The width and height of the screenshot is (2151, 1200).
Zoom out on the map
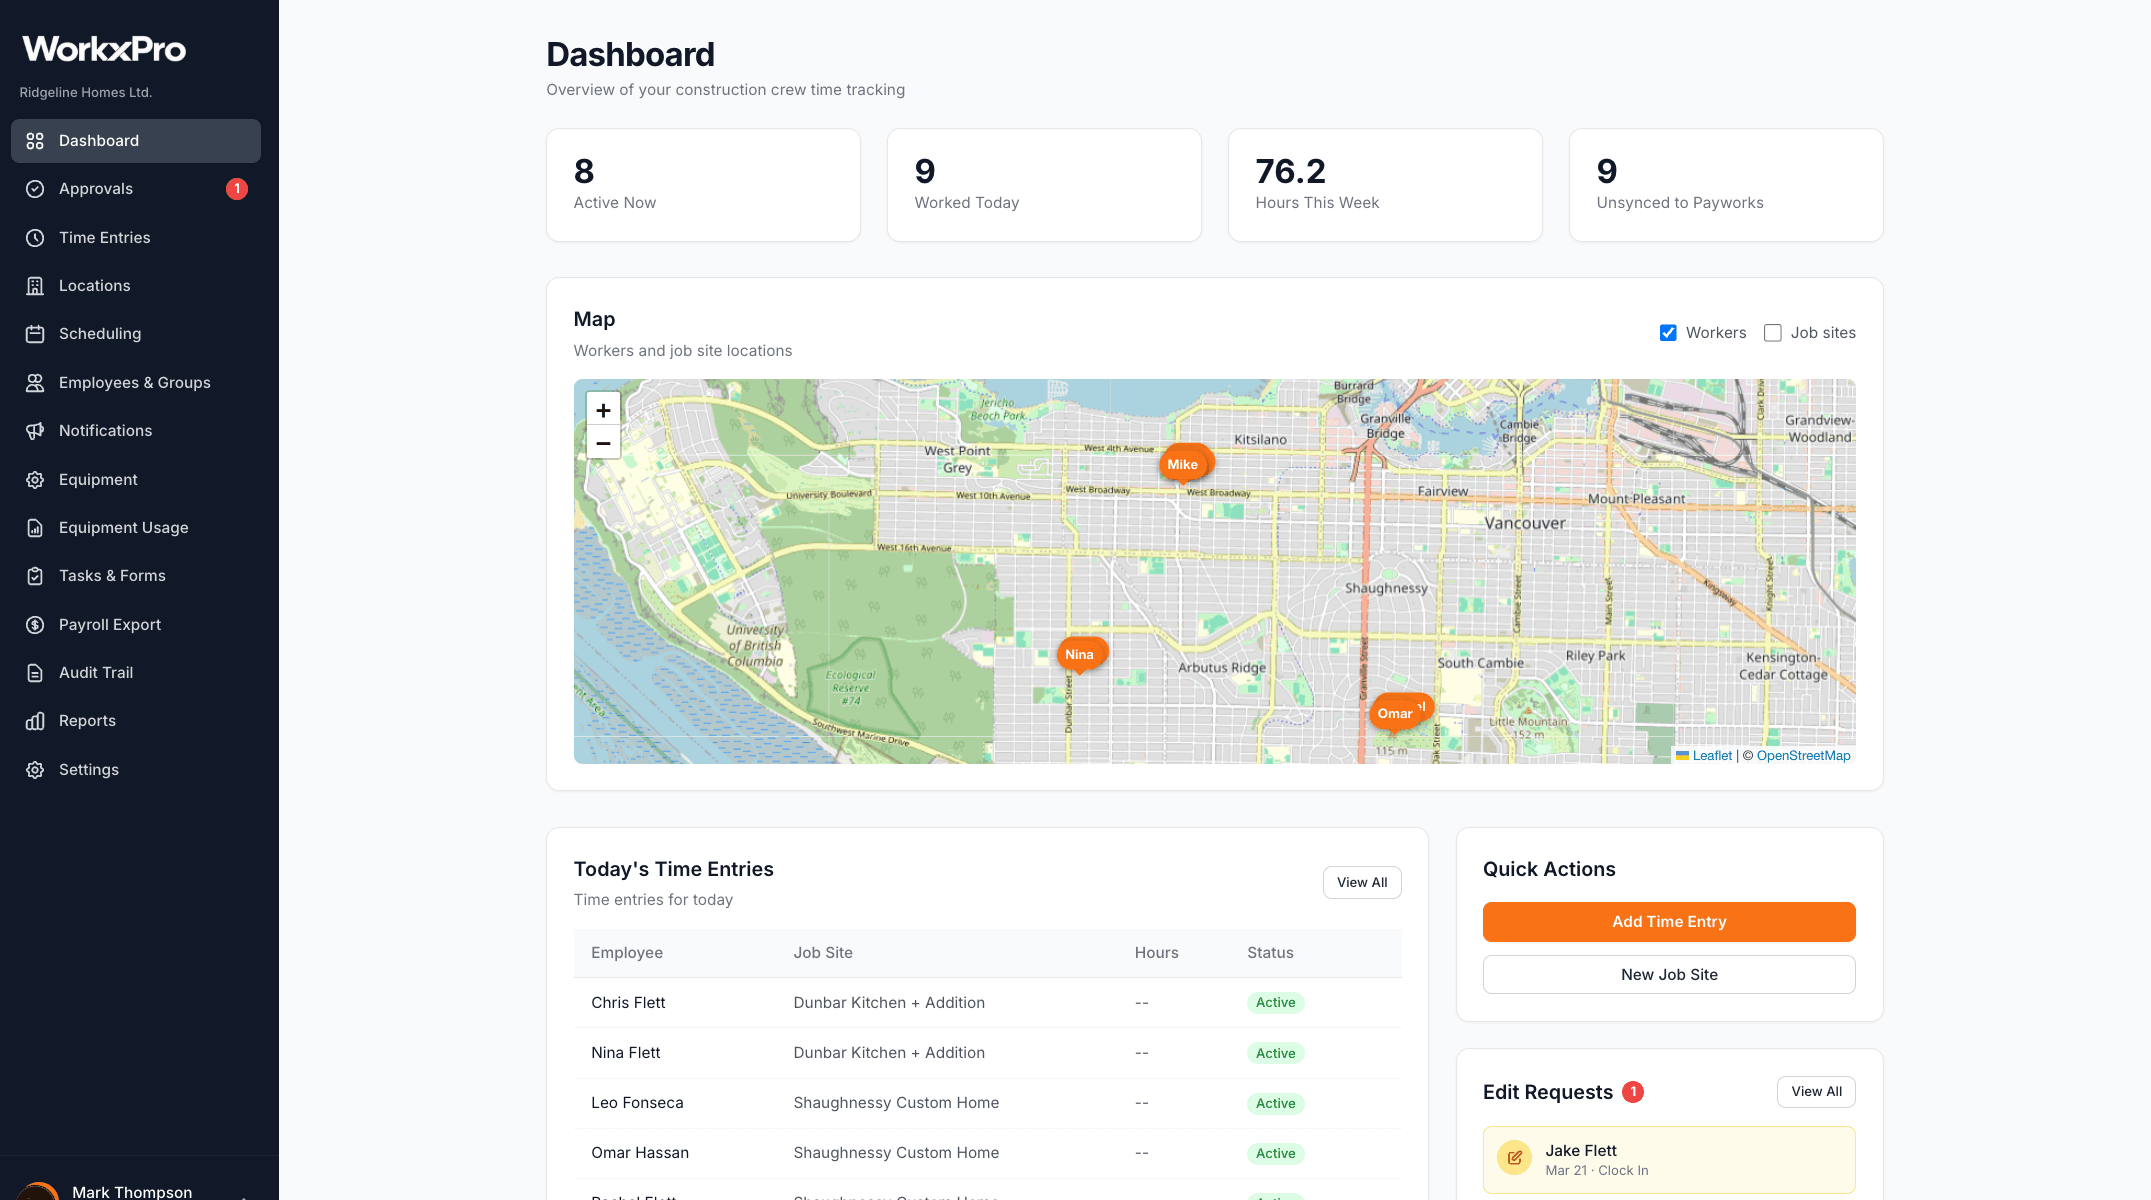click(x=603, y=443)
